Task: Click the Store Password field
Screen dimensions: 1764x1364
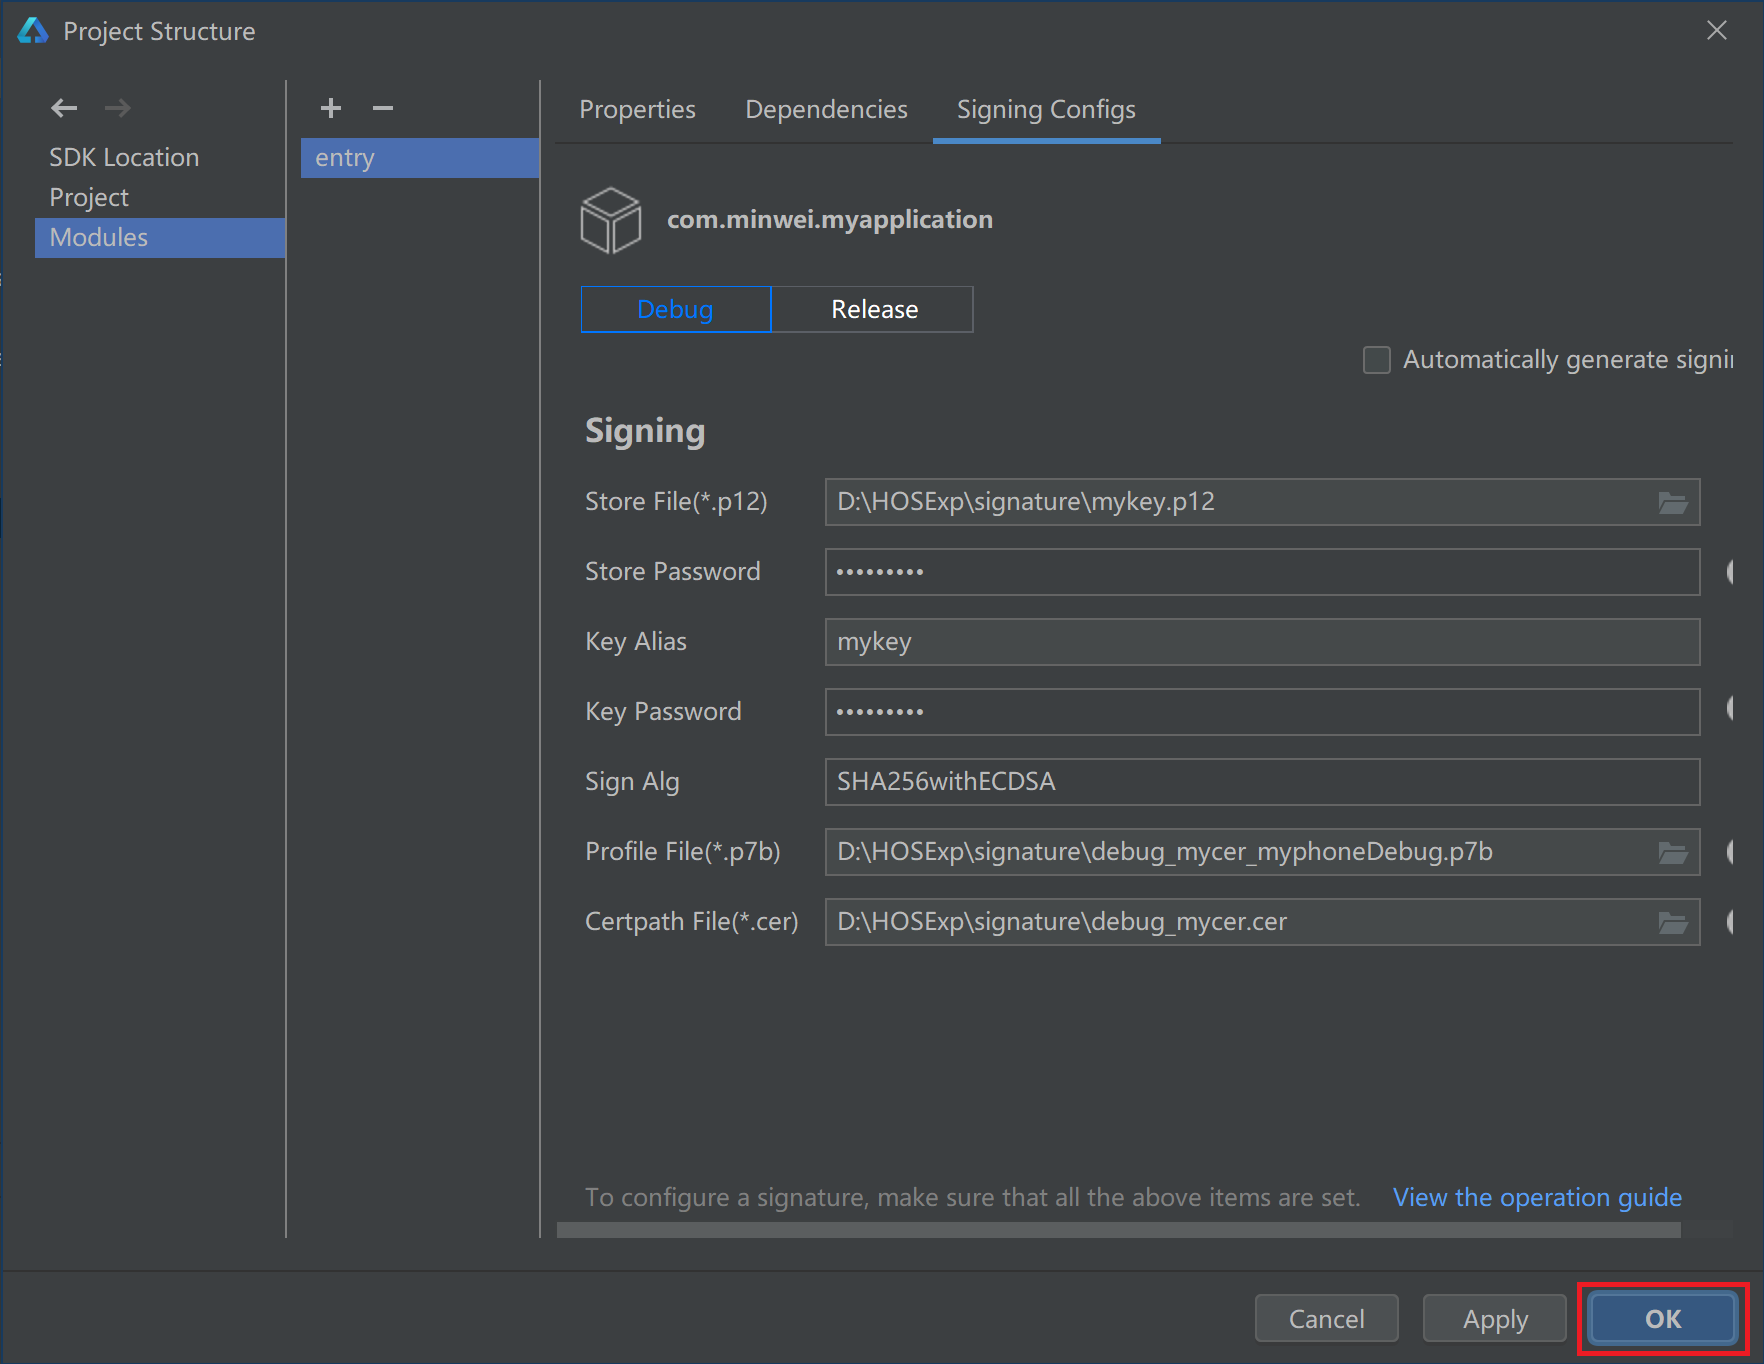Action: point(1262,572)
